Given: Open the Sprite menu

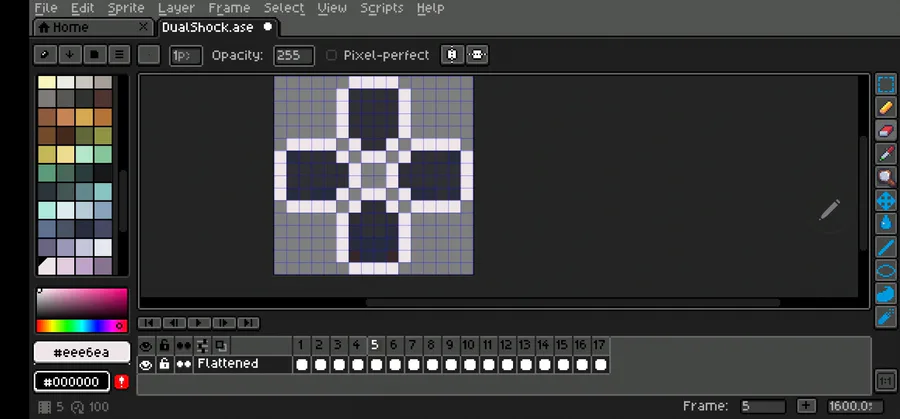Looking at the screenshot, I should pyautogui.click(x=126, y=8).
